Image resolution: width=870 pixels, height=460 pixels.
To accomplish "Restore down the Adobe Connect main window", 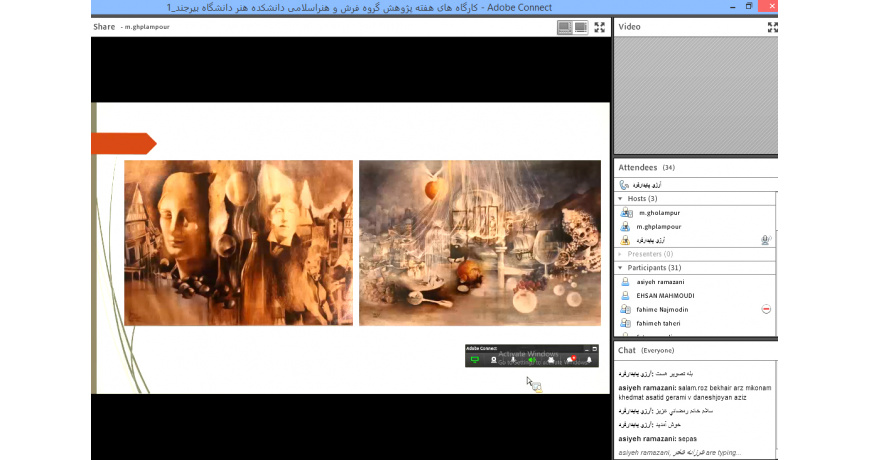I will point(748,7).
